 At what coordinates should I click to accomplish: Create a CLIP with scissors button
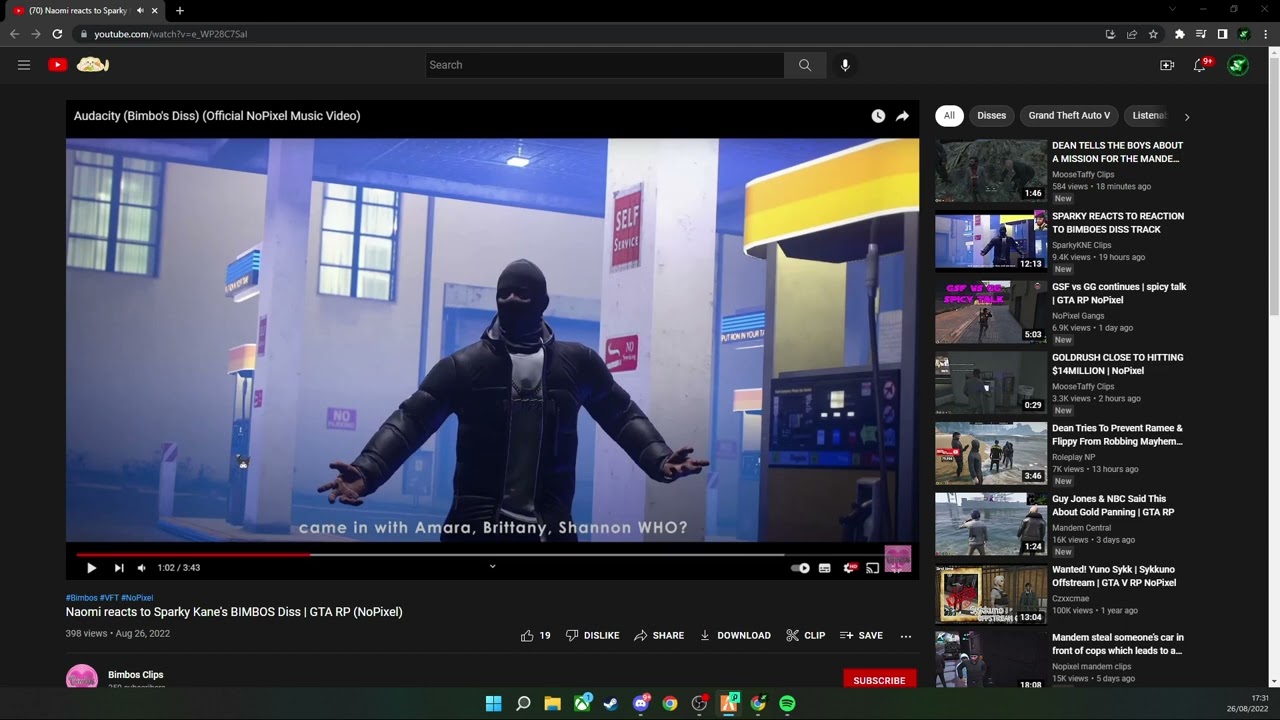click(806, 635)
